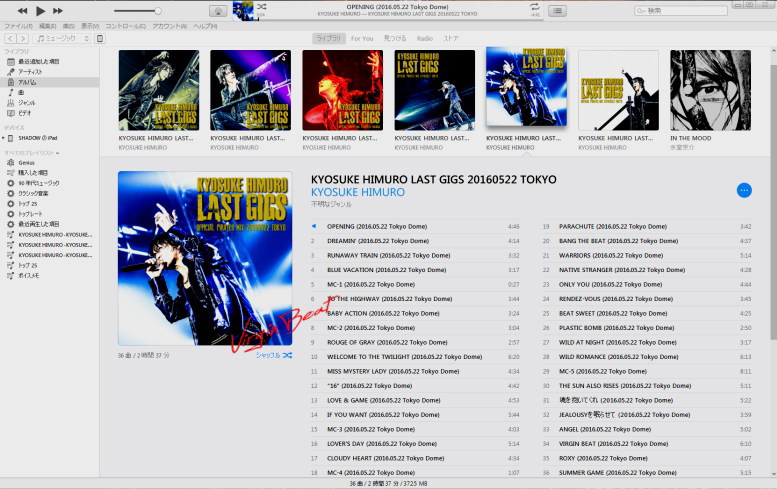Select track WELCOME TO THE TWILIGHT
The width and height of the screenshot is (777, 489).
(x=415, y=357)
